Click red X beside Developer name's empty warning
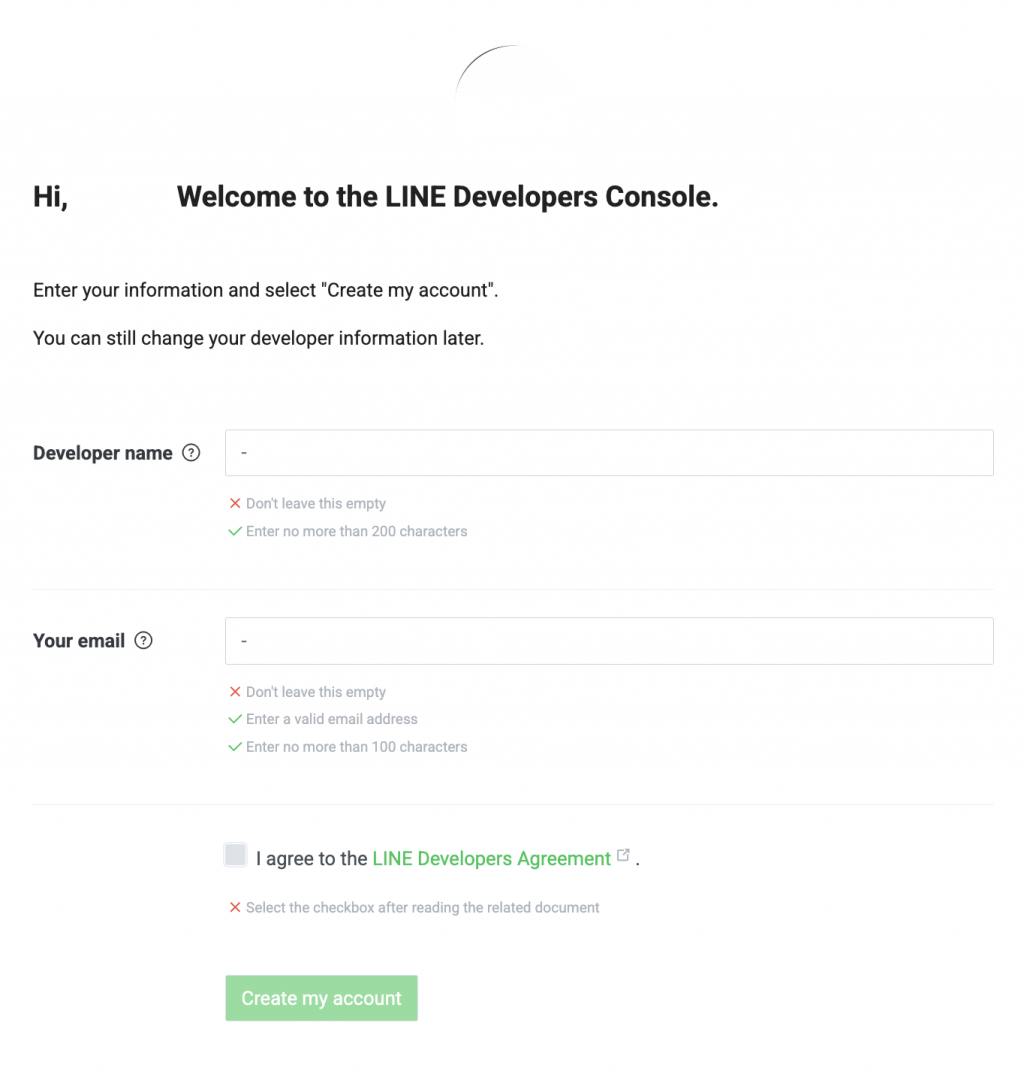Viewport: 1024px width, 1077px height. pos(235,504)
